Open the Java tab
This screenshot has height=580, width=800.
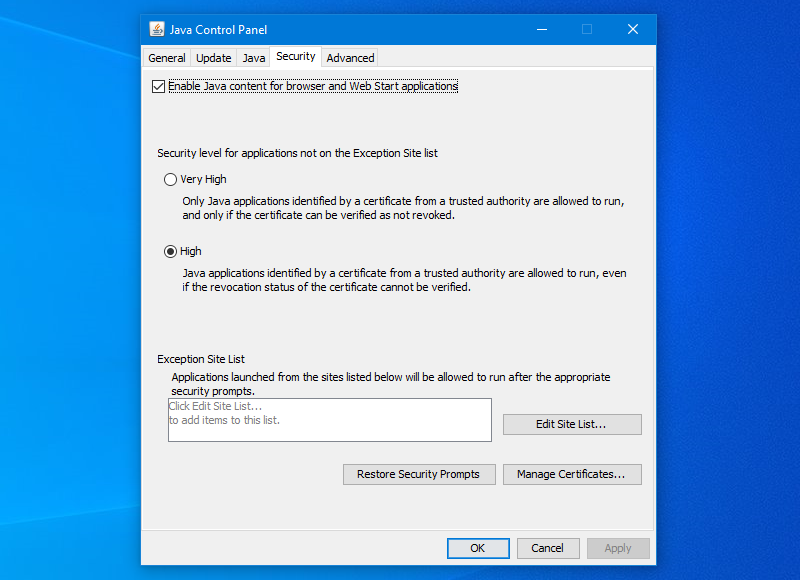point(253,57)
